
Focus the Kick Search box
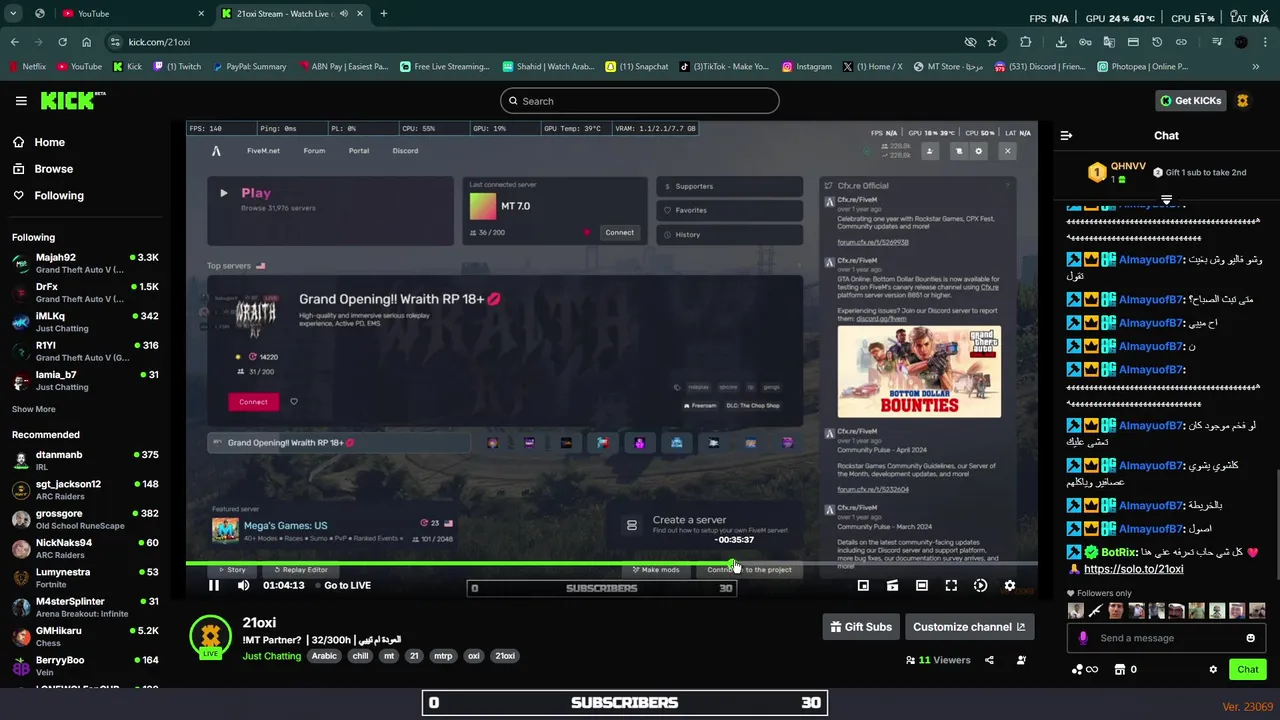639,101
